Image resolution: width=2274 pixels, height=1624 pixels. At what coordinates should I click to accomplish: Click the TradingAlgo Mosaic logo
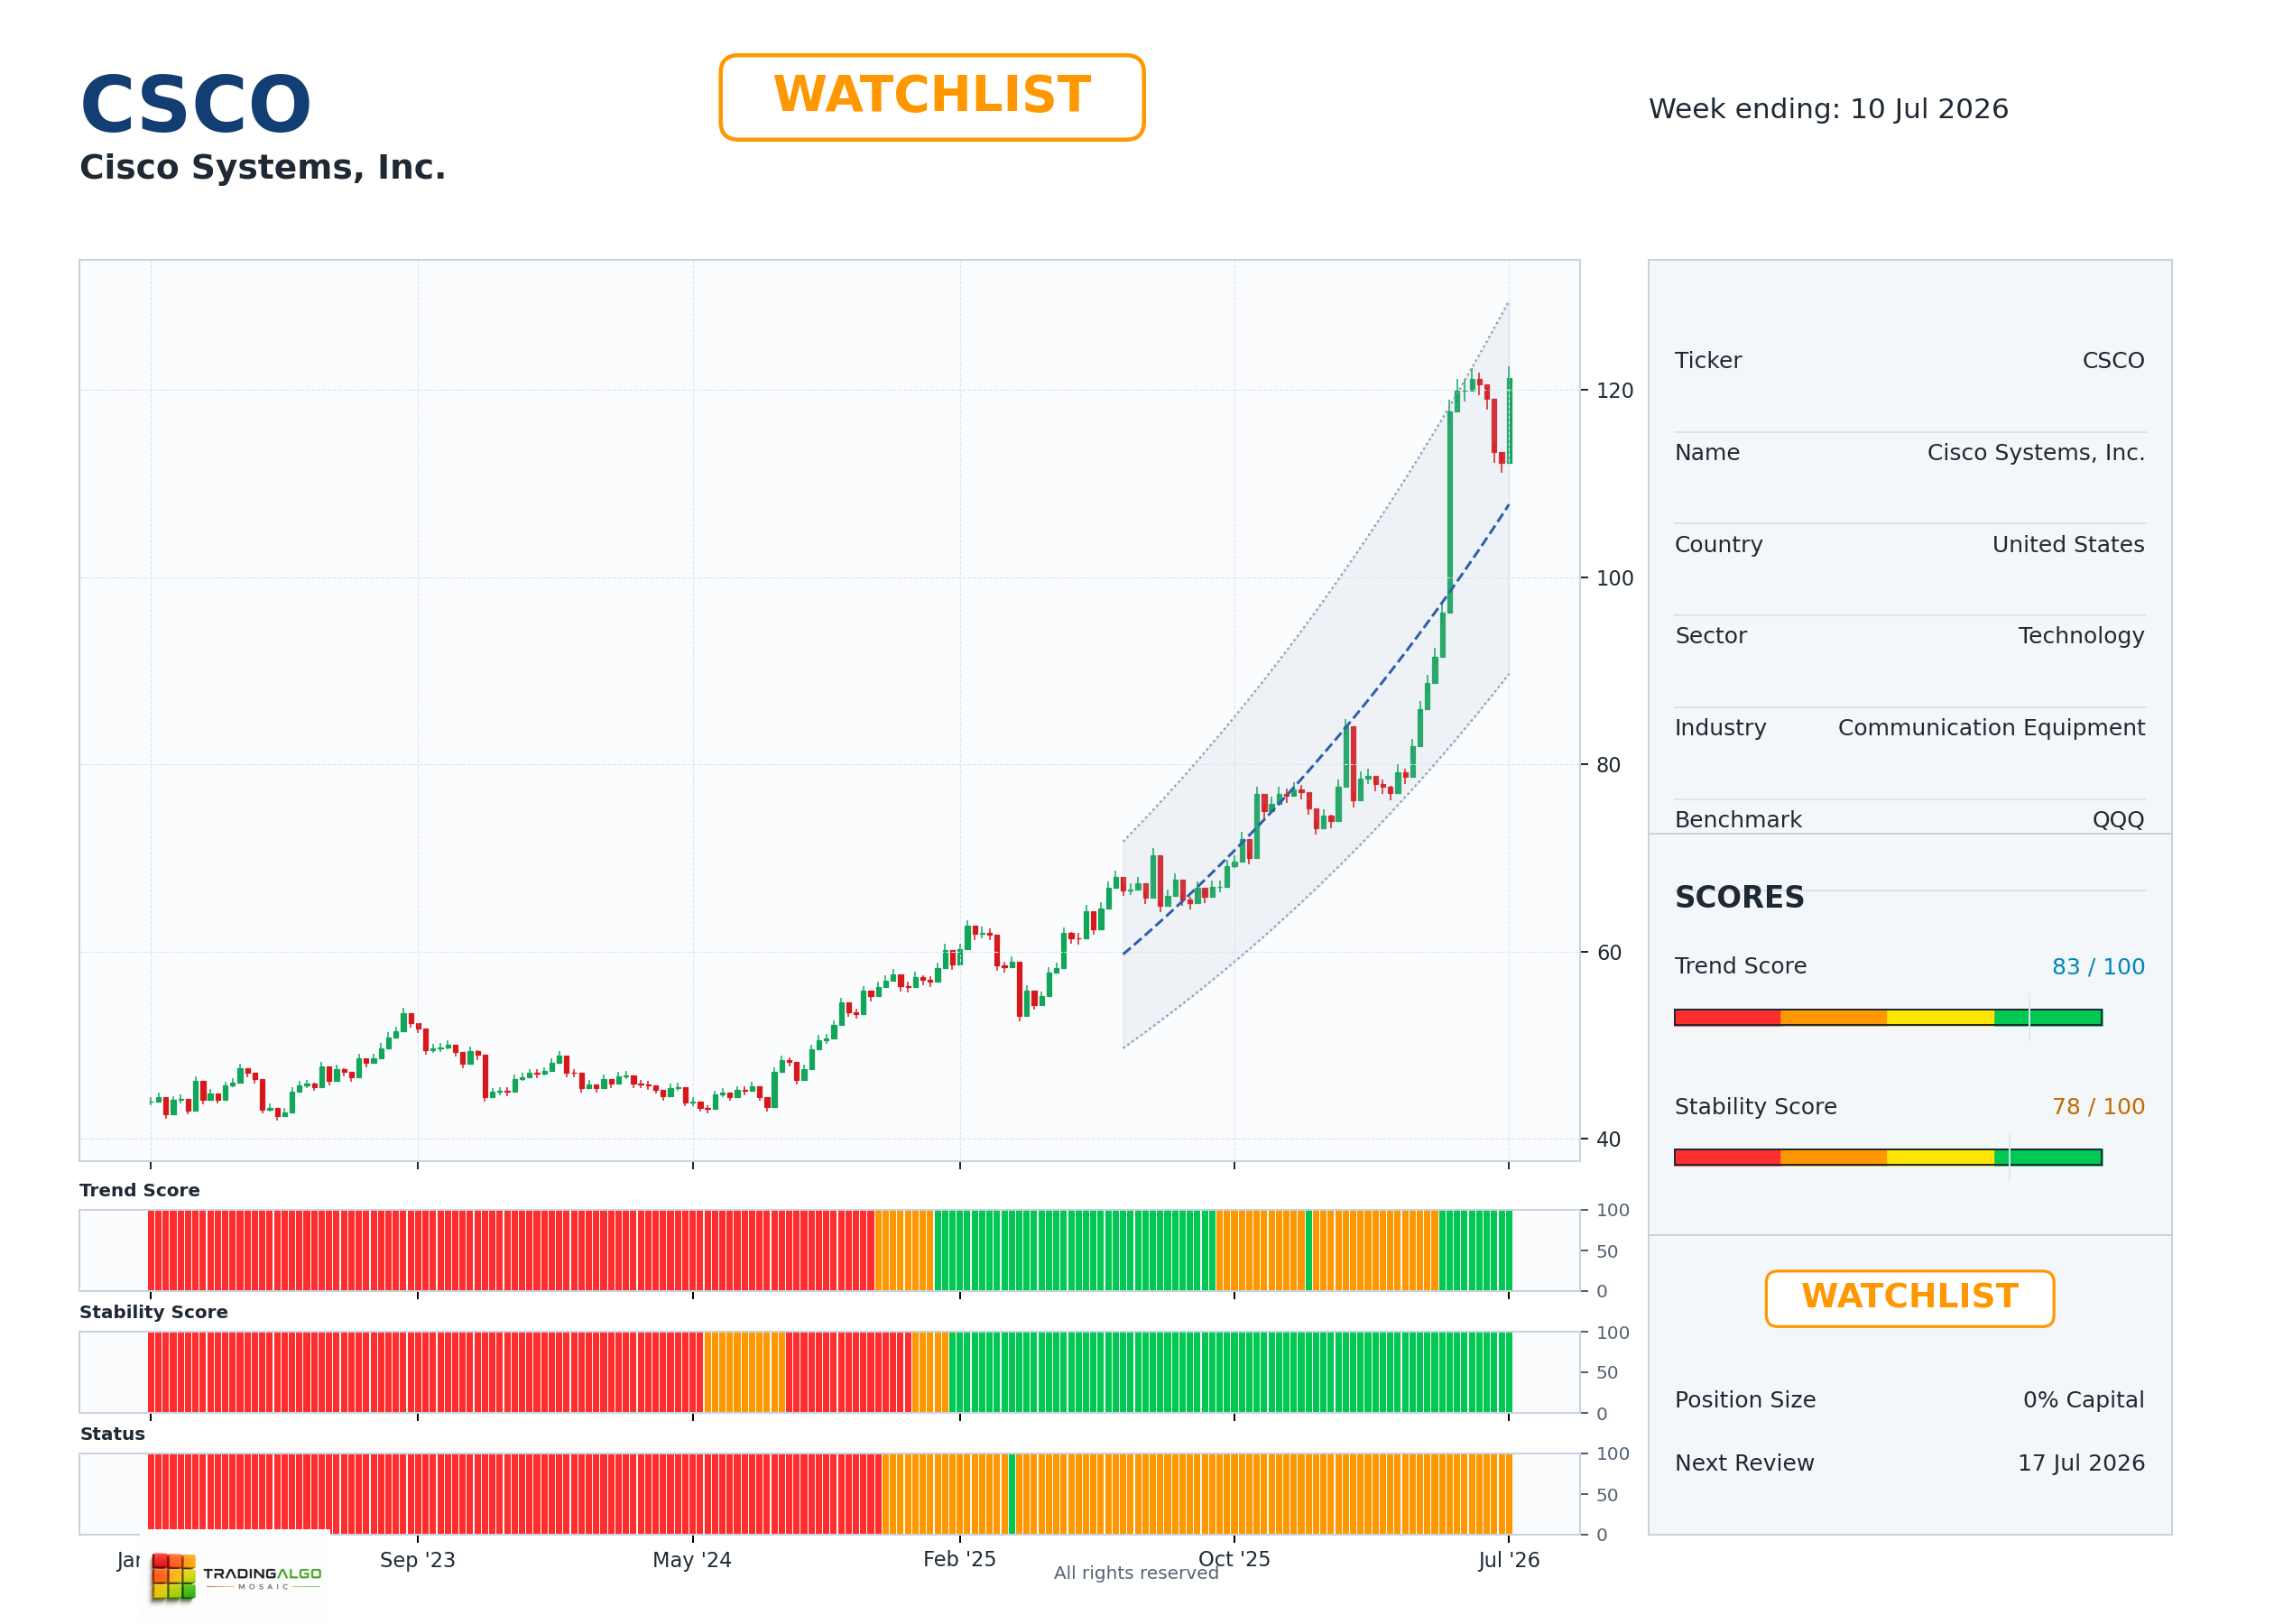click(236, 1576)
